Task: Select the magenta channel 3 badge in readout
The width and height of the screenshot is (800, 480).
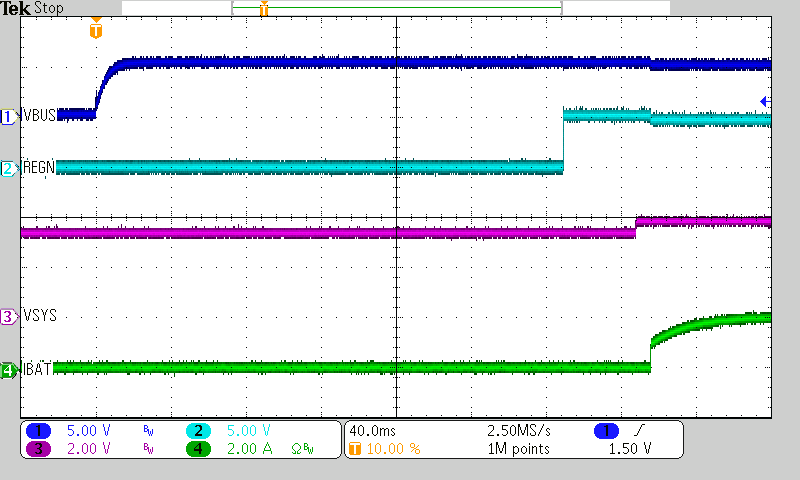Action: 39,449
